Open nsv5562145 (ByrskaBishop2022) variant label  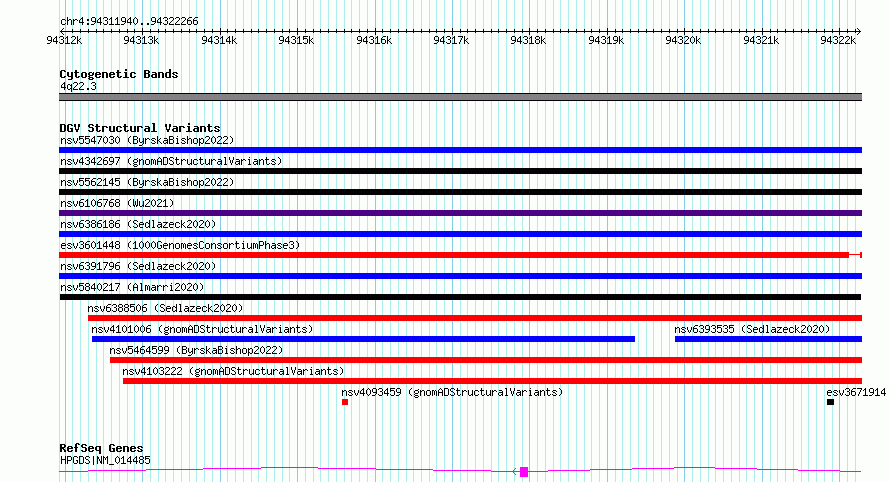147,182
